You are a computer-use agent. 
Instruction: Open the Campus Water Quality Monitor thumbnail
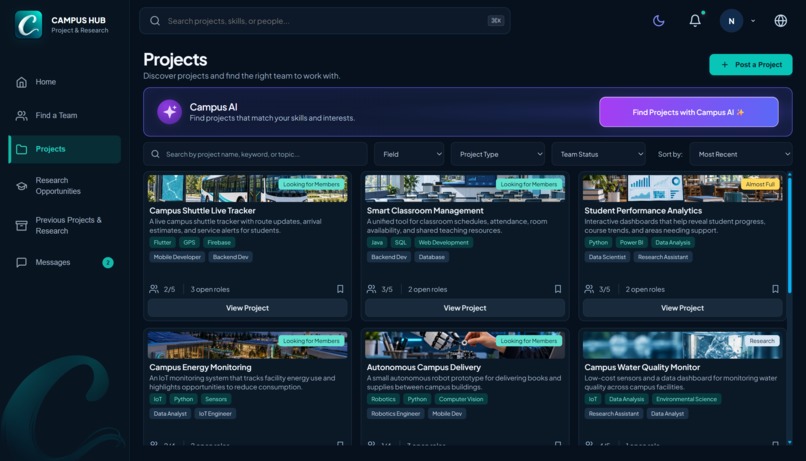[682, 345]
